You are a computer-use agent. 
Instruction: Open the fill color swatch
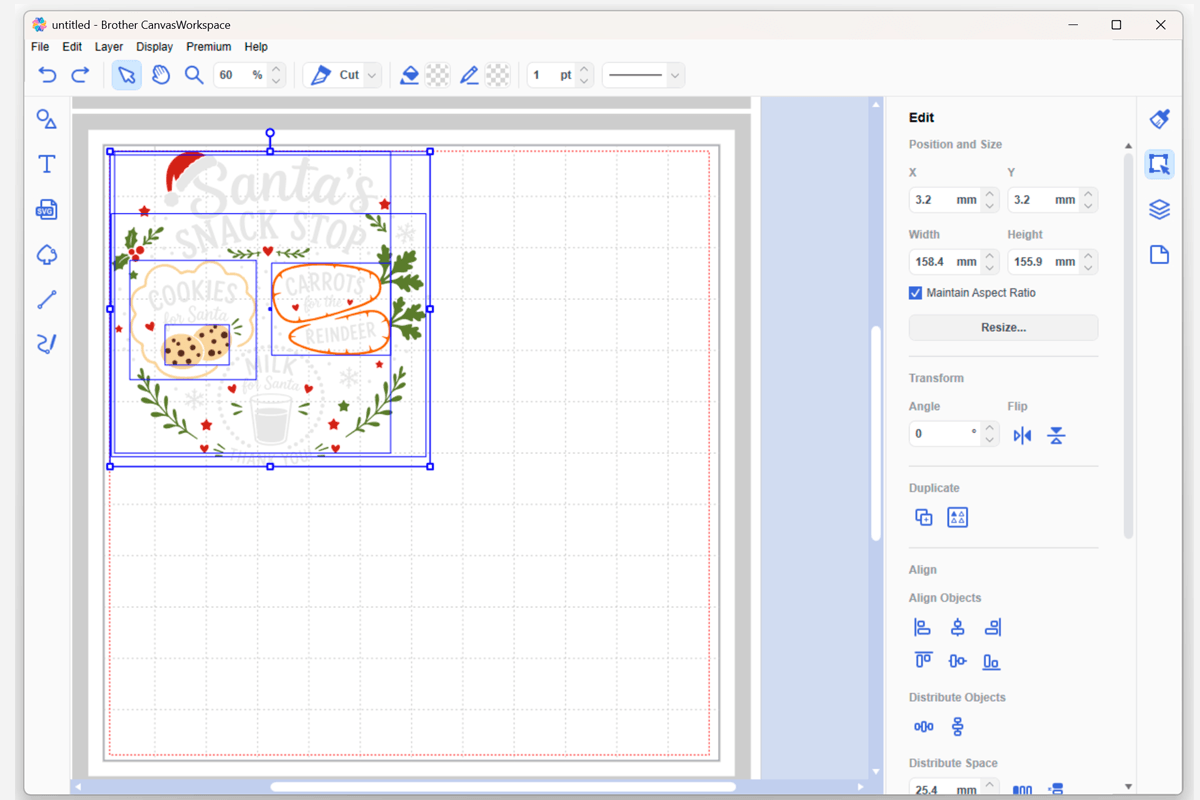click(437, 75)
